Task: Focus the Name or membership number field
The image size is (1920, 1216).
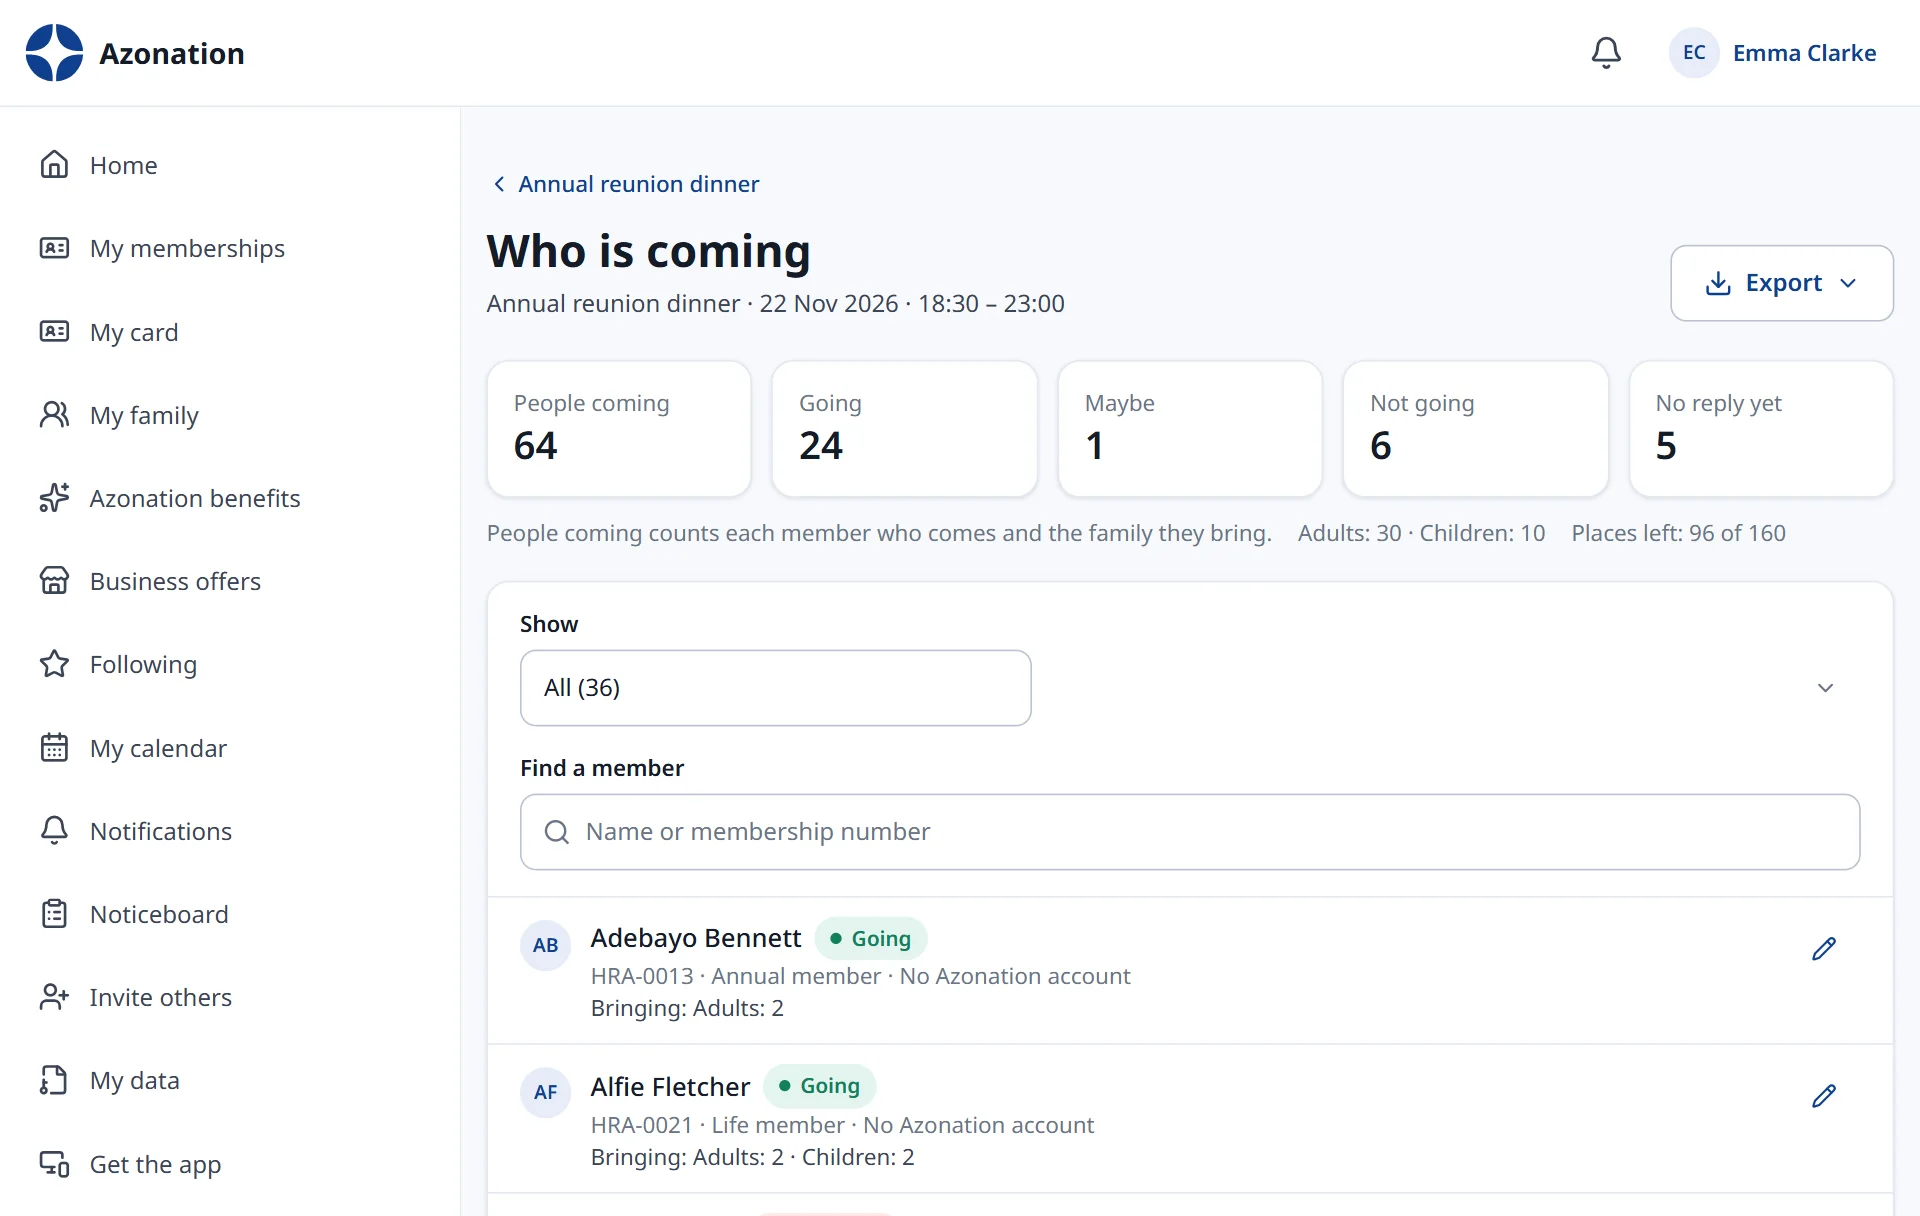Action: (1190, 832)
